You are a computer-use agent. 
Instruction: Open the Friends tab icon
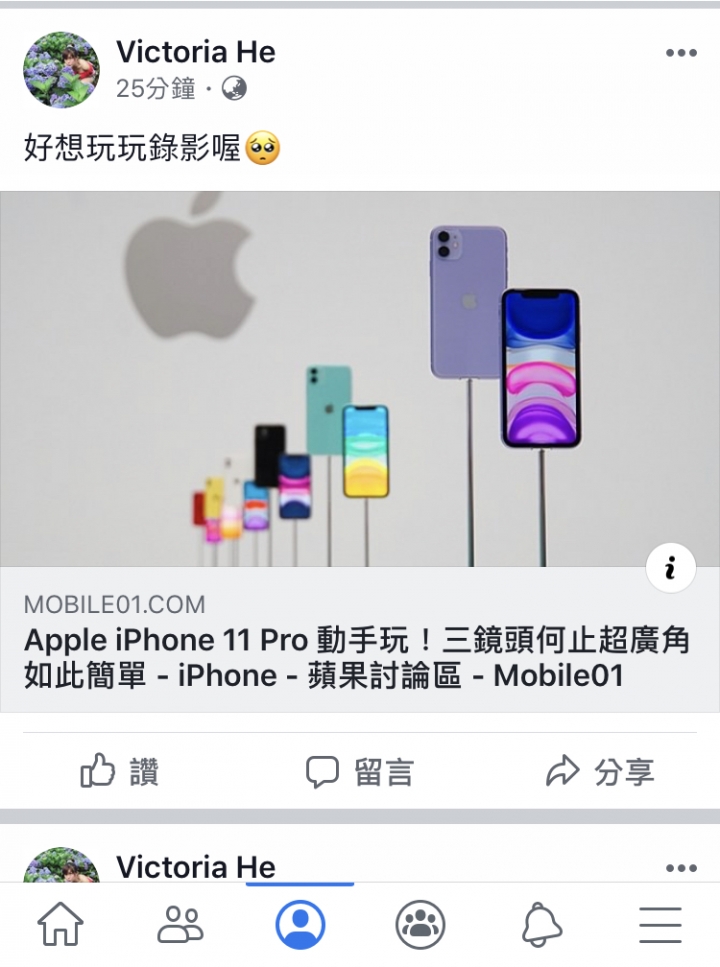[x=180, y=924]
